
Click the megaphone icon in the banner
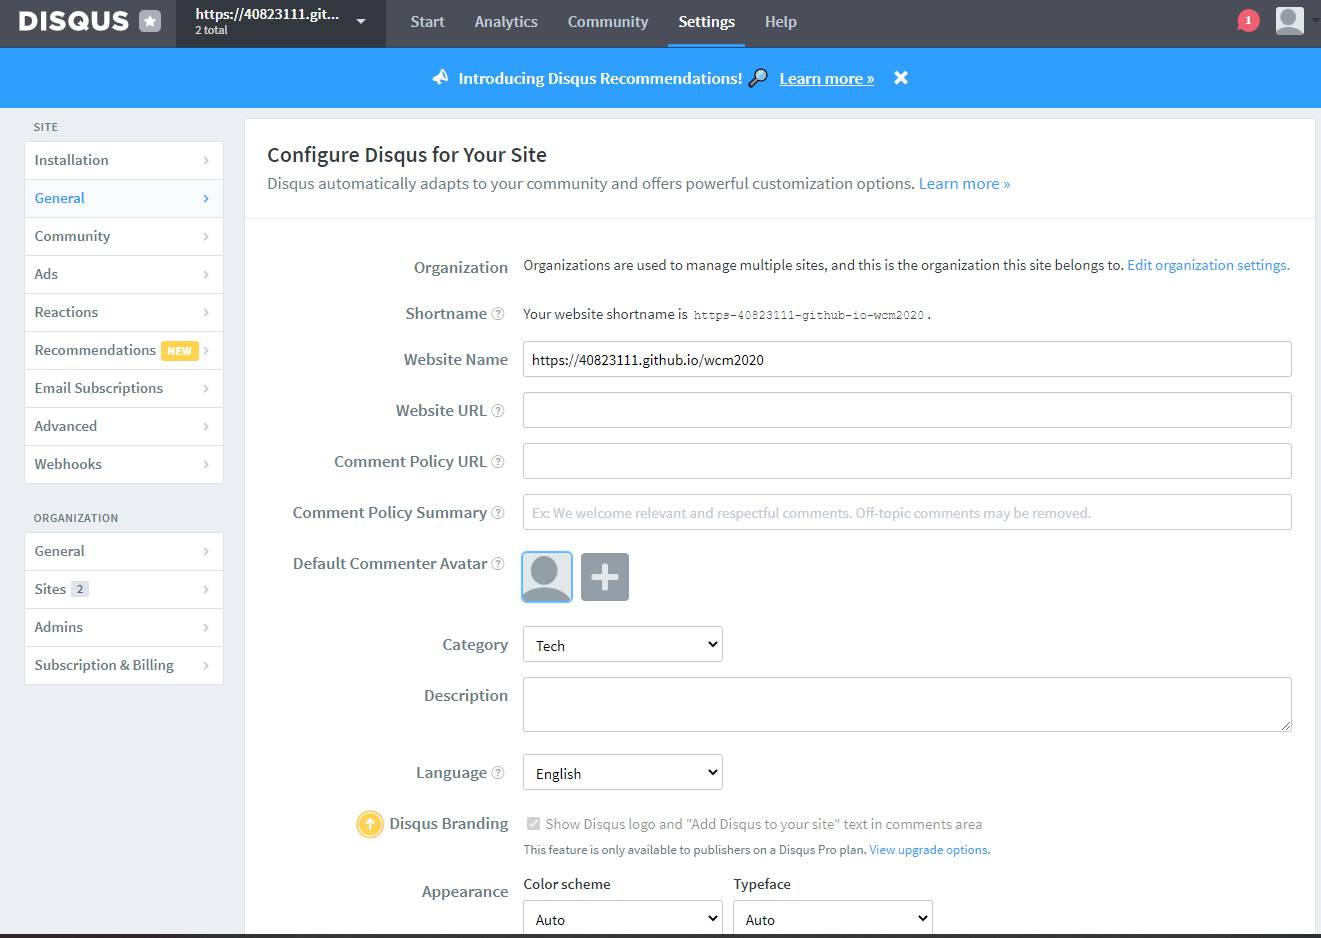[440, 77]
